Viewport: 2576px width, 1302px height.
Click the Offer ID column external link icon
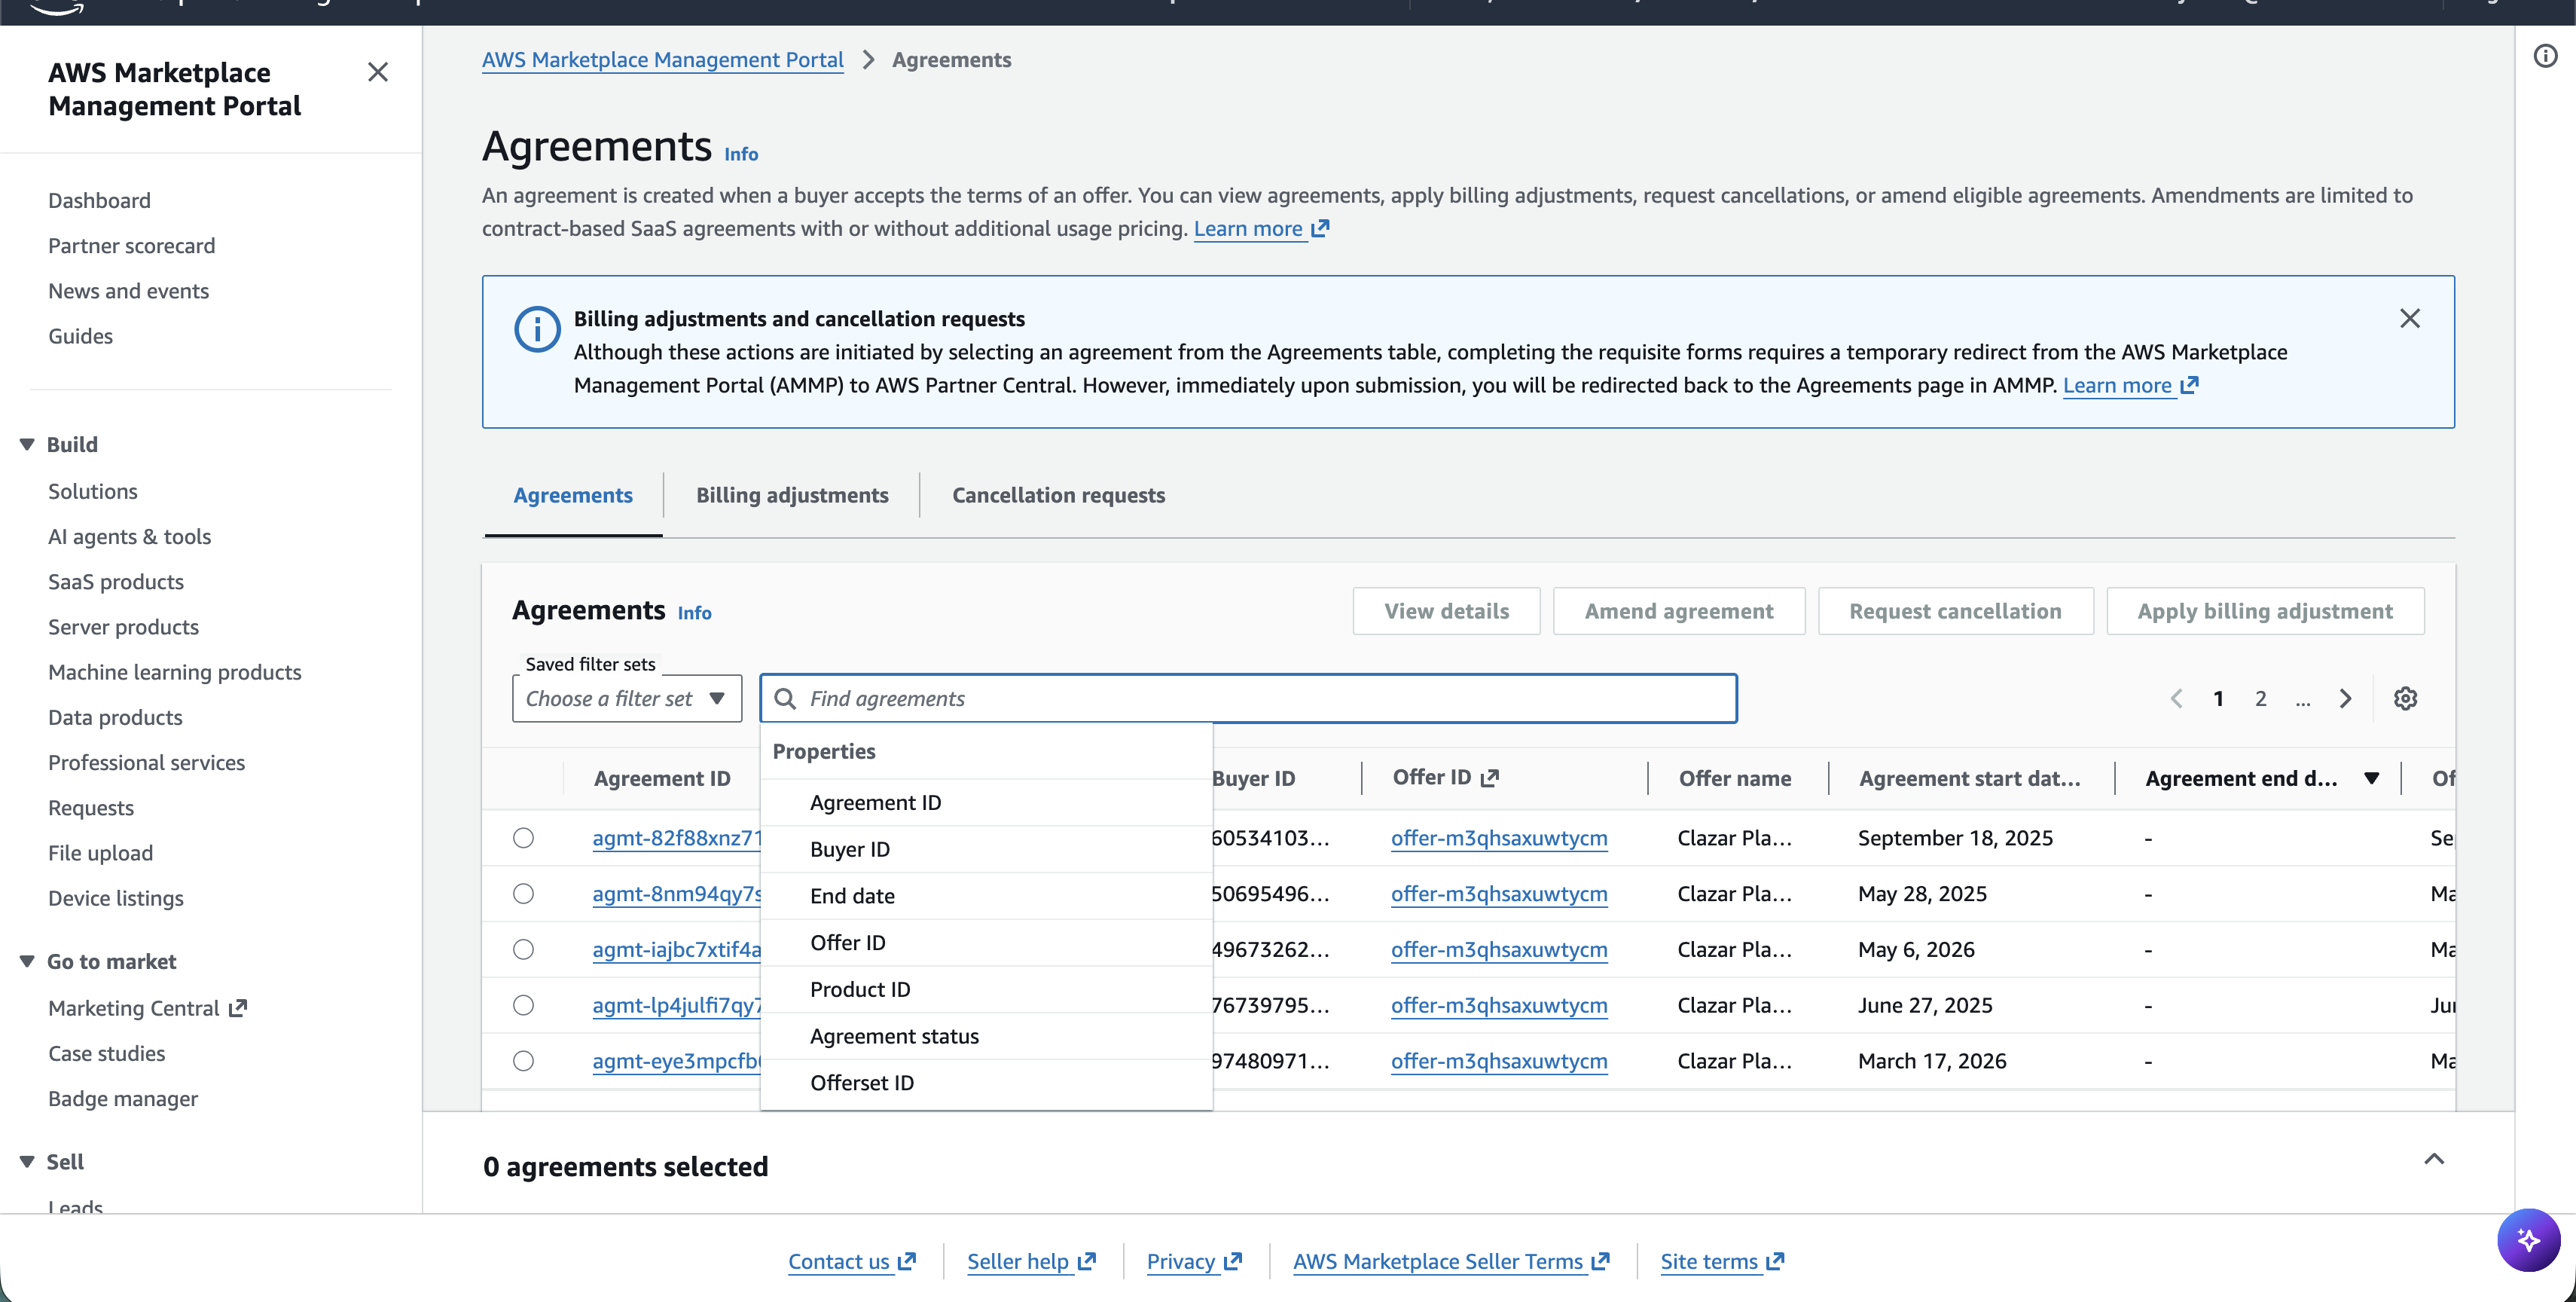pyautogui.click(x=1490, y=778)
